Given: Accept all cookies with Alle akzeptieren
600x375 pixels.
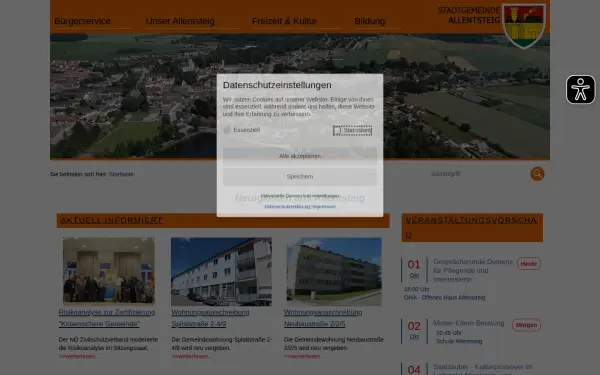Looking at the screenshot, I should click(x=300, y=156).
